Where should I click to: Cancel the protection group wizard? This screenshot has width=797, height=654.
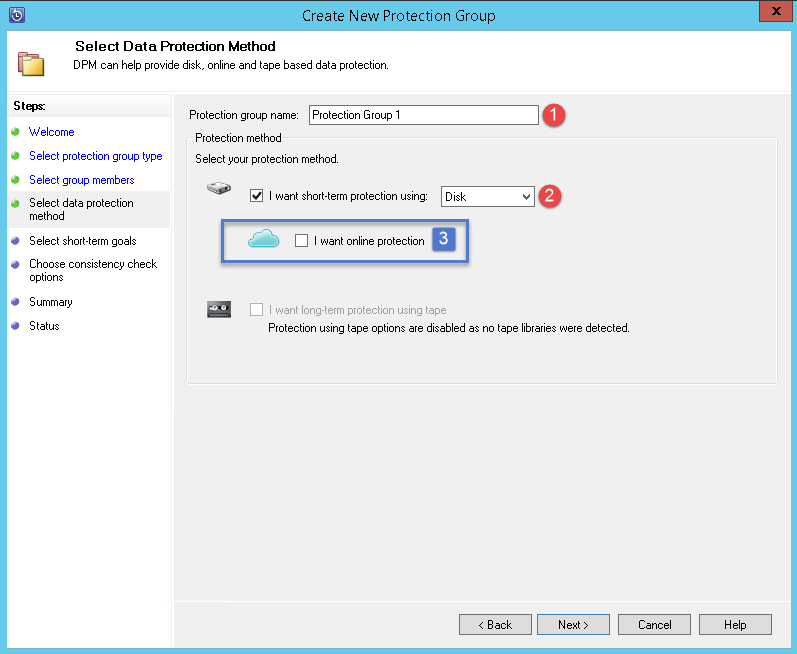pos(654,625)
